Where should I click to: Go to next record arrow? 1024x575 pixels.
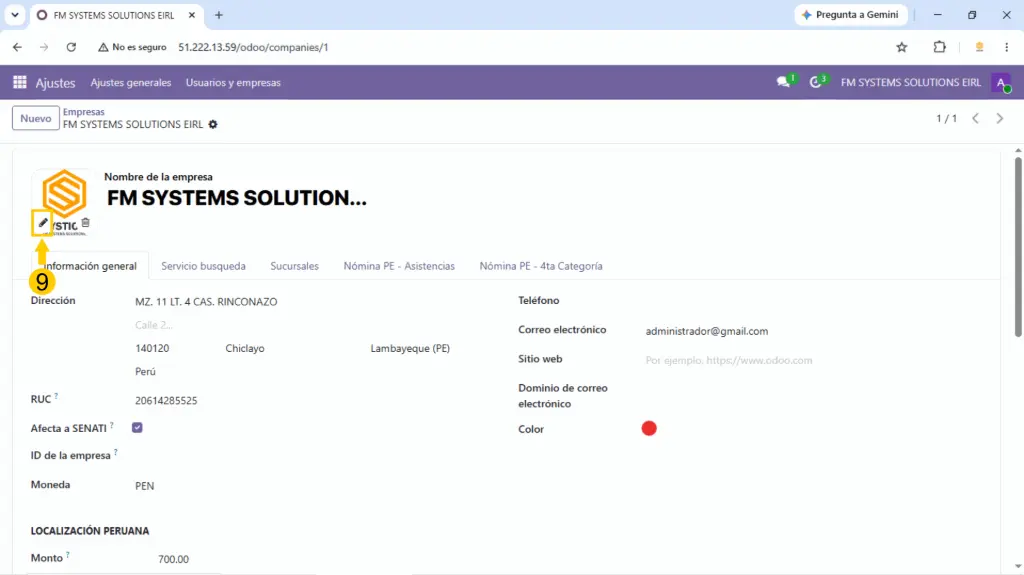click(x=1000, y=118)
